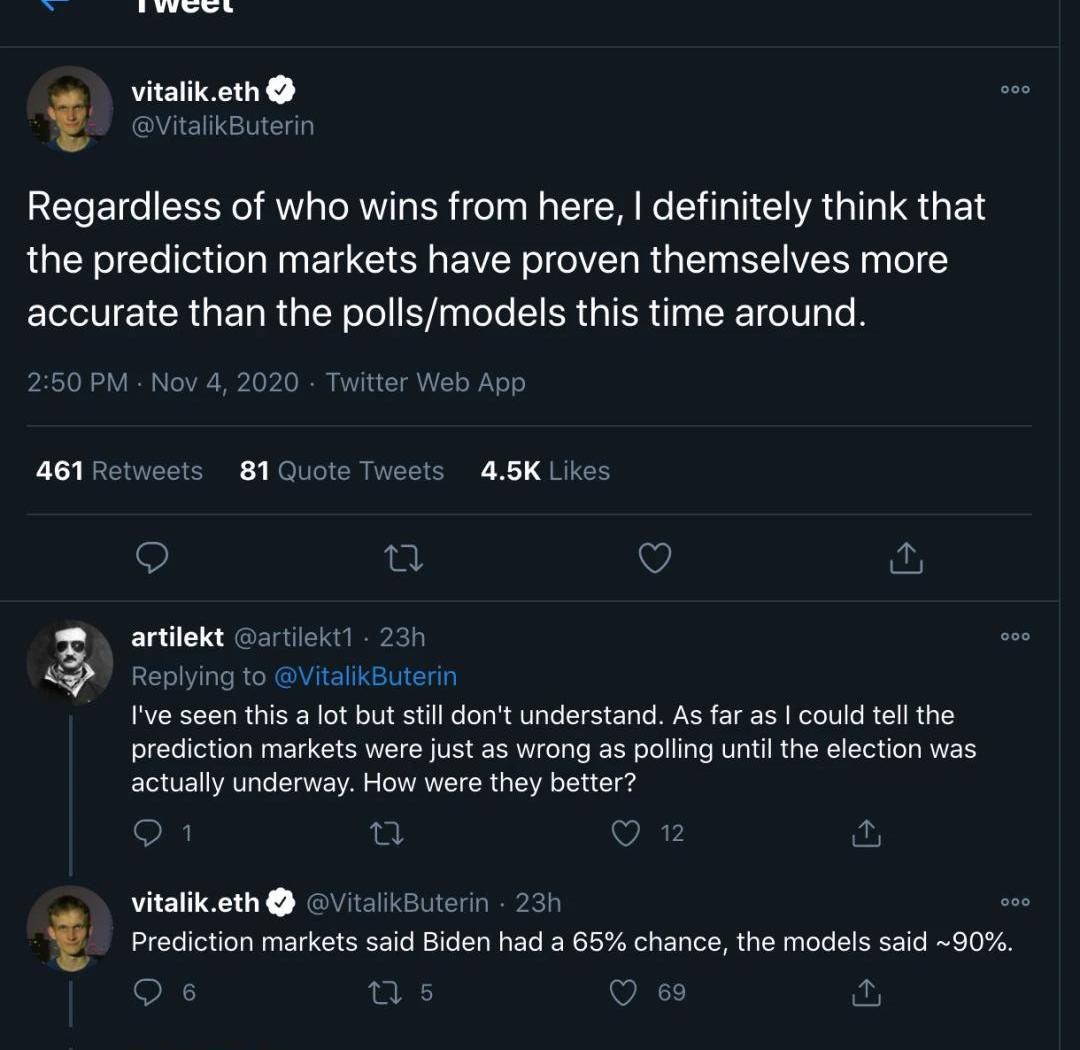Share Vitalik's 65% chance reply
Screen dimensions: 1080x1050
tap(866, 992)
